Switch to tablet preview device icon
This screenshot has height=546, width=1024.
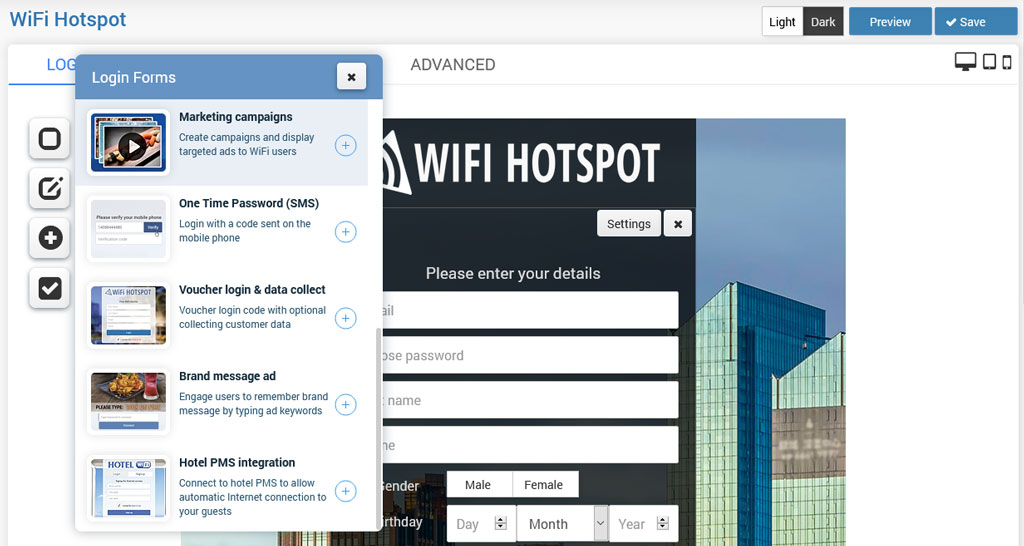coord(989,62)
